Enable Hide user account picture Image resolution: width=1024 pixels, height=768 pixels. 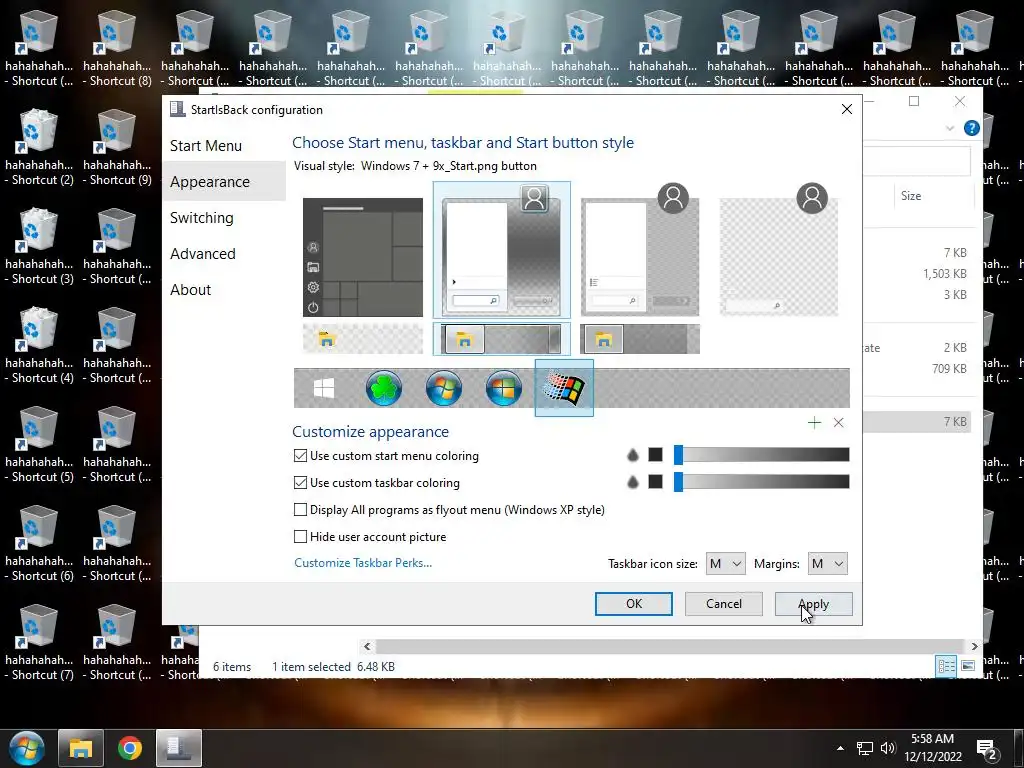(x=370, y=537)
